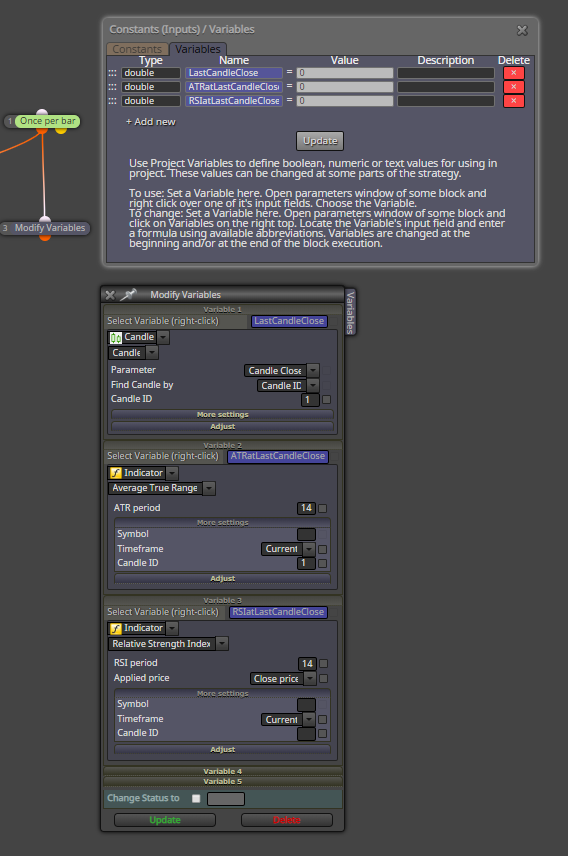Click Description field of RSIatLastCandleClose row
568x856 pixels.
pos(446,101)
